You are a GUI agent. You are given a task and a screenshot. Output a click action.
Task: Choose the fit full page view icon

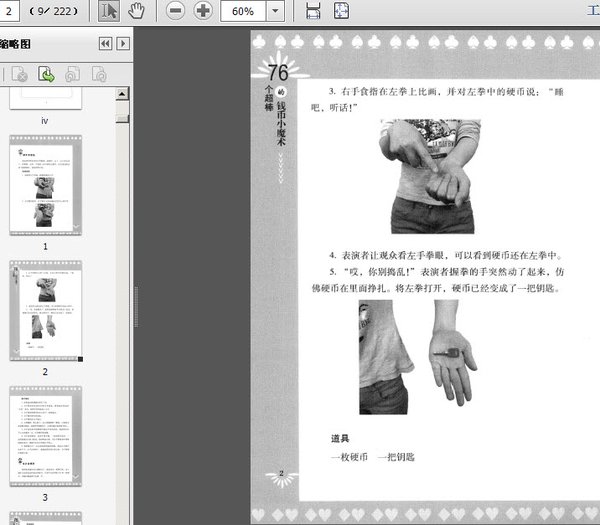click(341, 11)
